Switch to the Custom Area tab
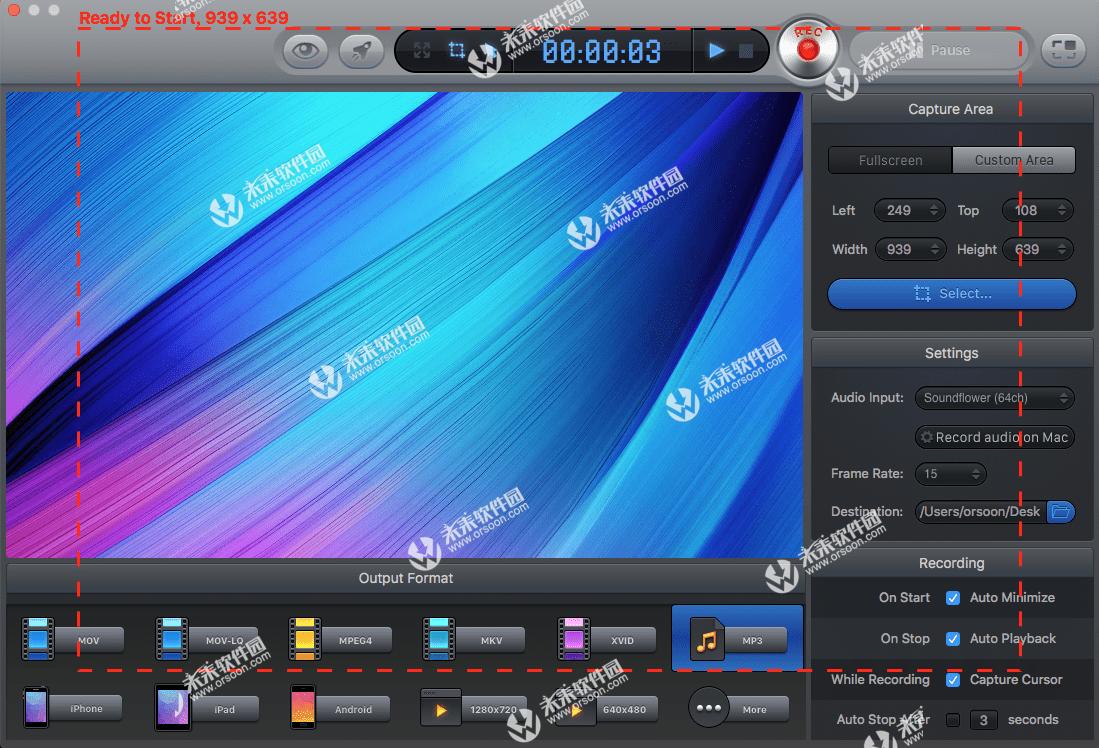1099x748 pixels. click(1014, 159)
